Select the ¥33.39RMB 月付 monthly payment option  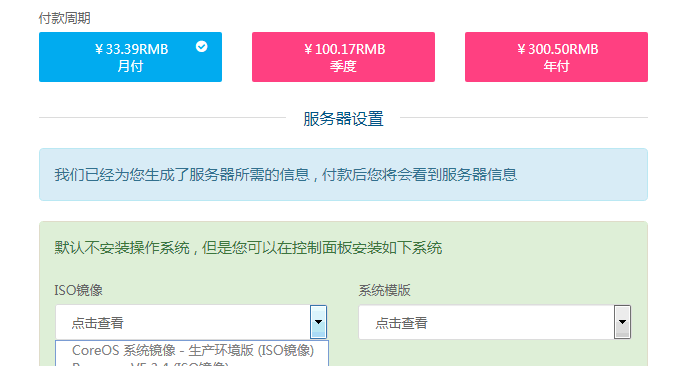(130, 57)
